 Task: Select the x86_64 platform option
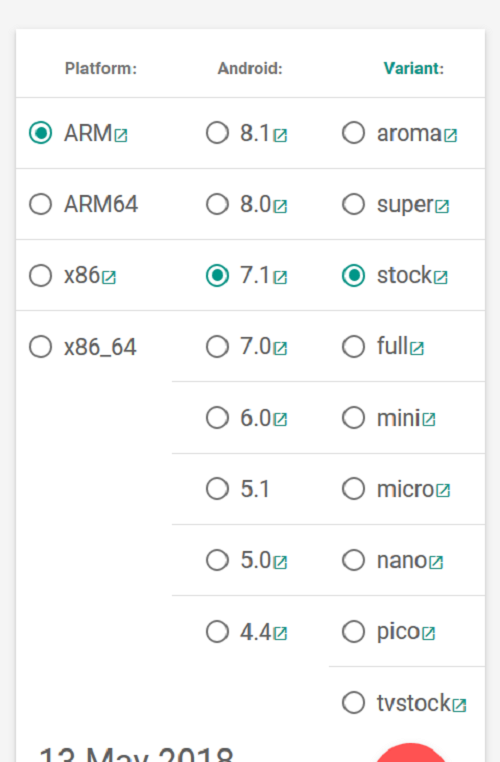click(40, 347)
